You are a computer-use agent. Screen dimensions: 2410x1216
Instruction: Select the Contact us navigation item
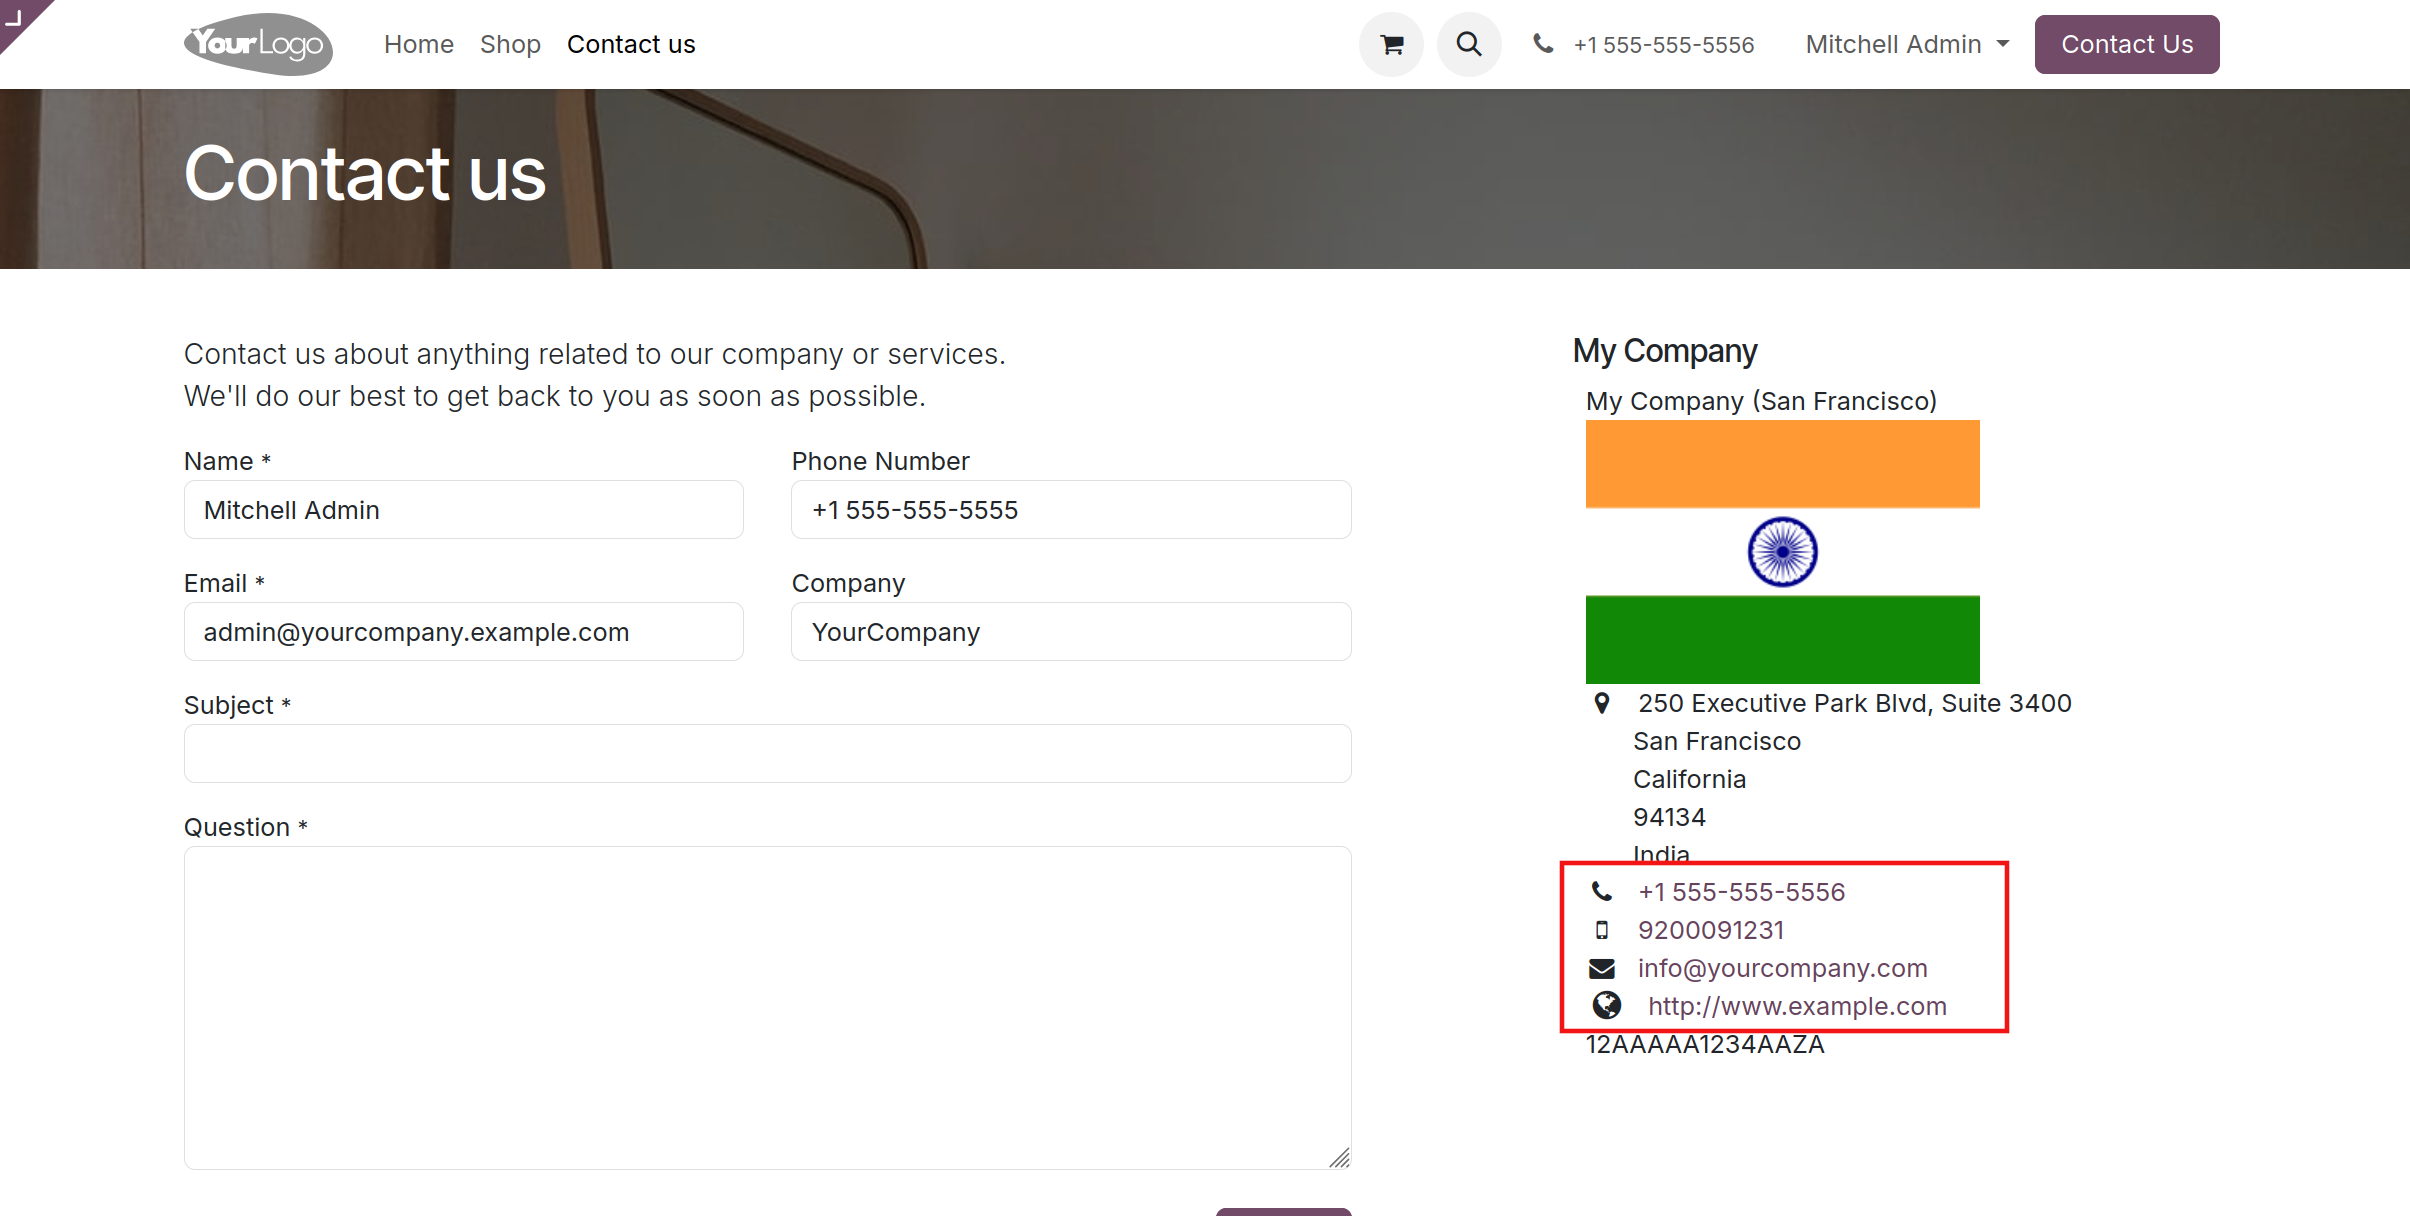pos(631,45)
